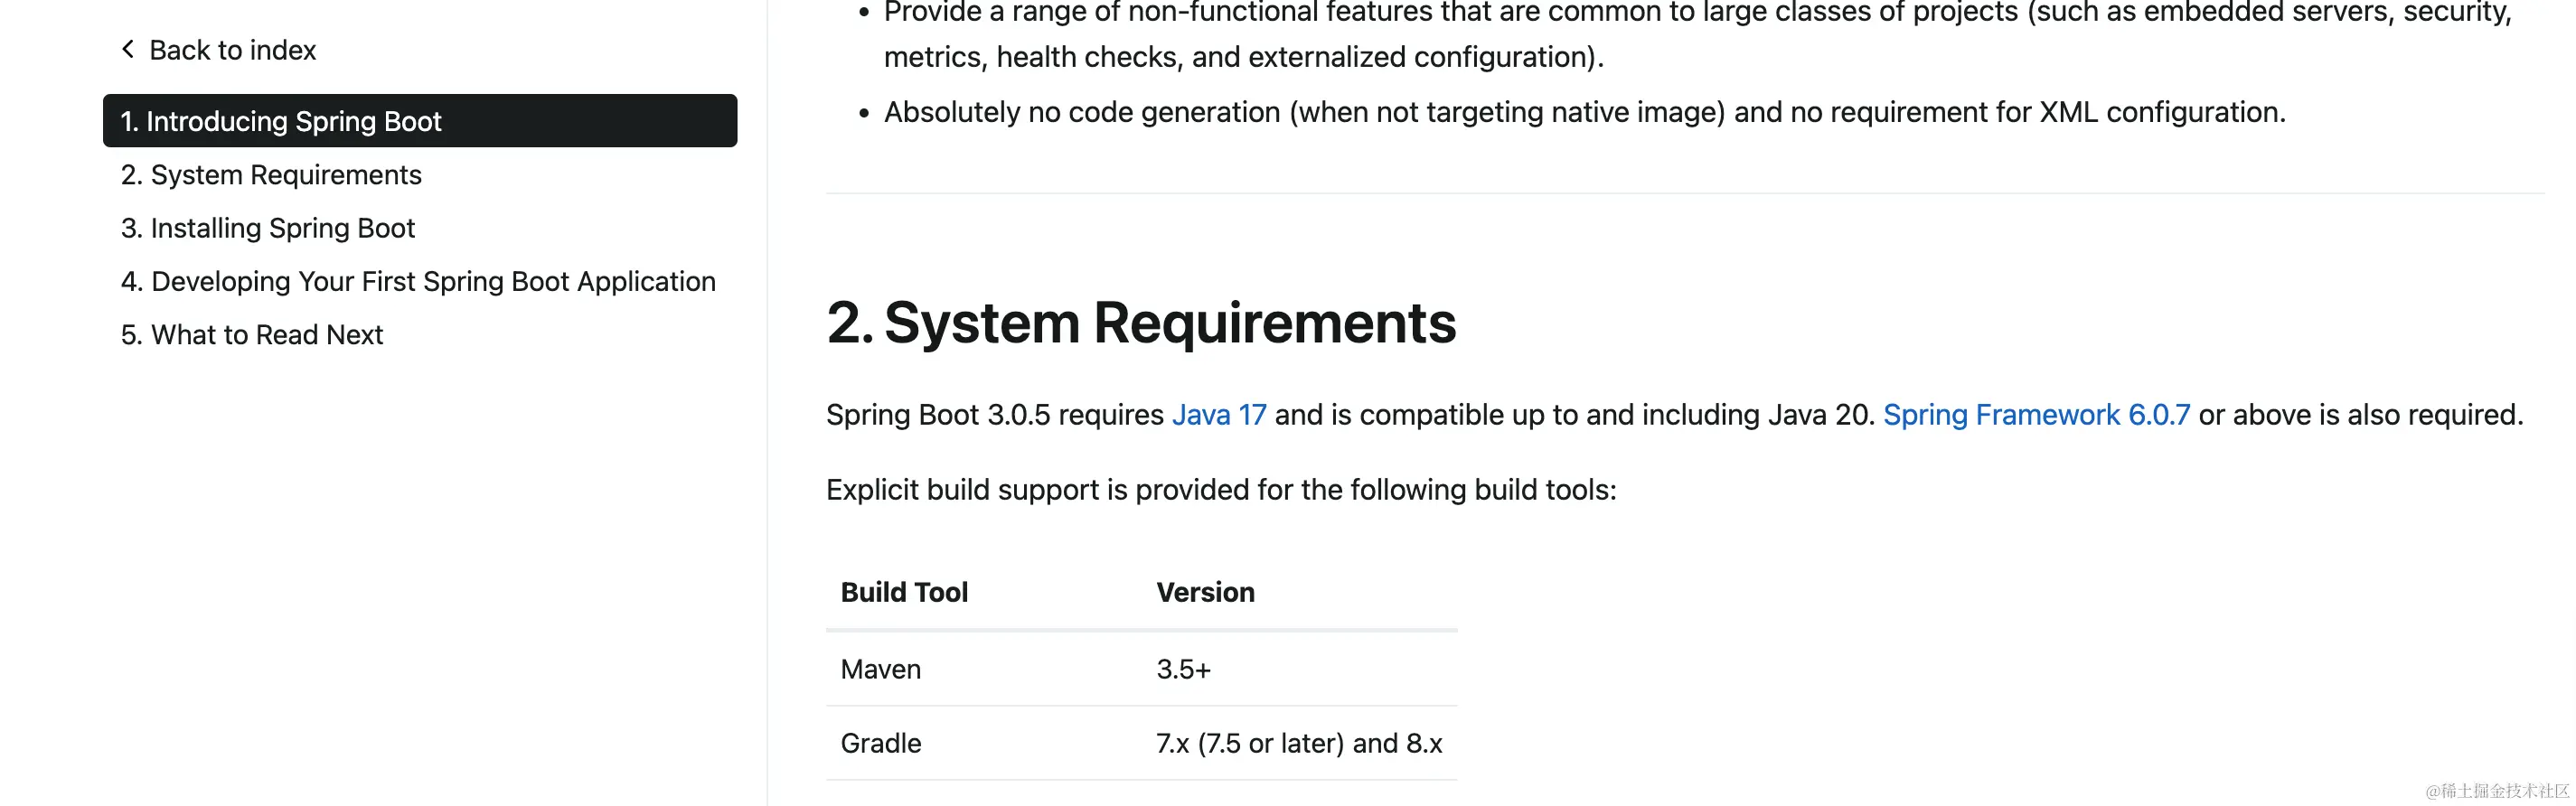The height and width of the screenshot is (806, 2576).
Task: Click the 'Build Tool' column header
Action: coord(904,592)
